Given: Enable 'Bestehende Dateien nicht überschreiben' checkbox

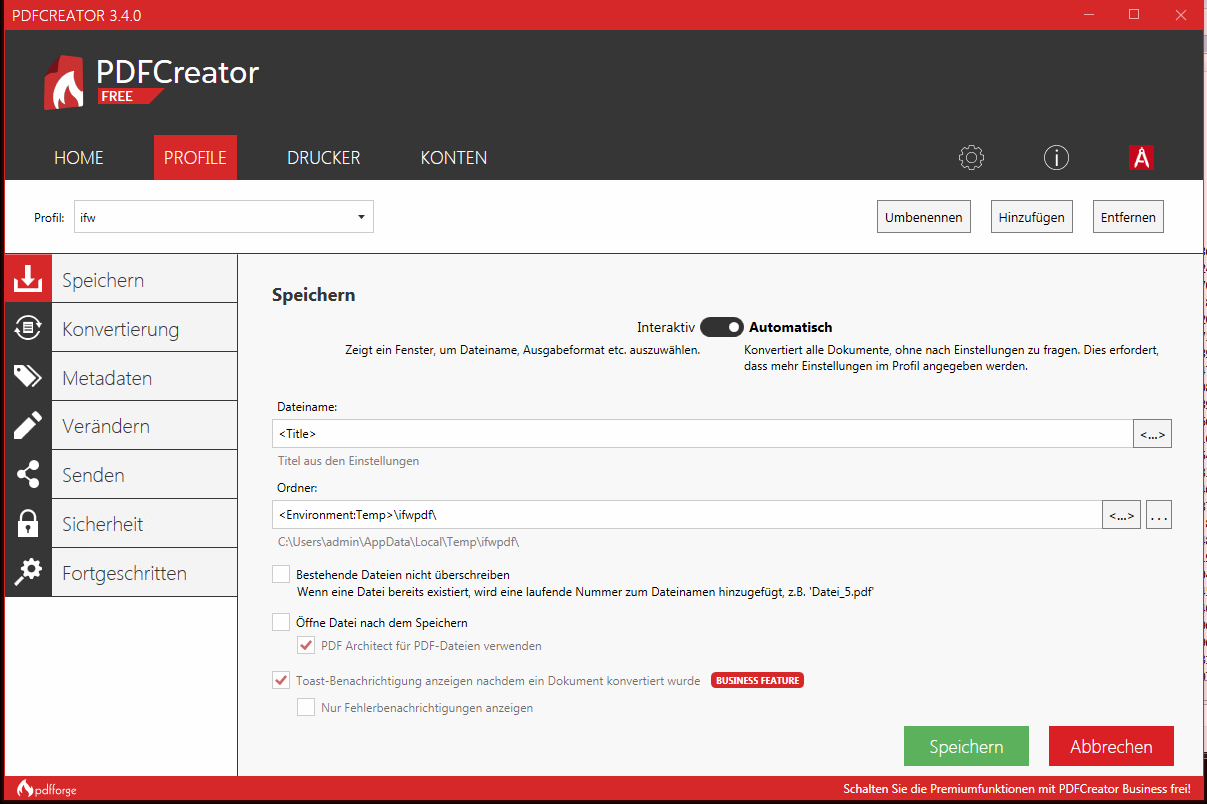Looking at the screenshot, I should click(281, 575).
